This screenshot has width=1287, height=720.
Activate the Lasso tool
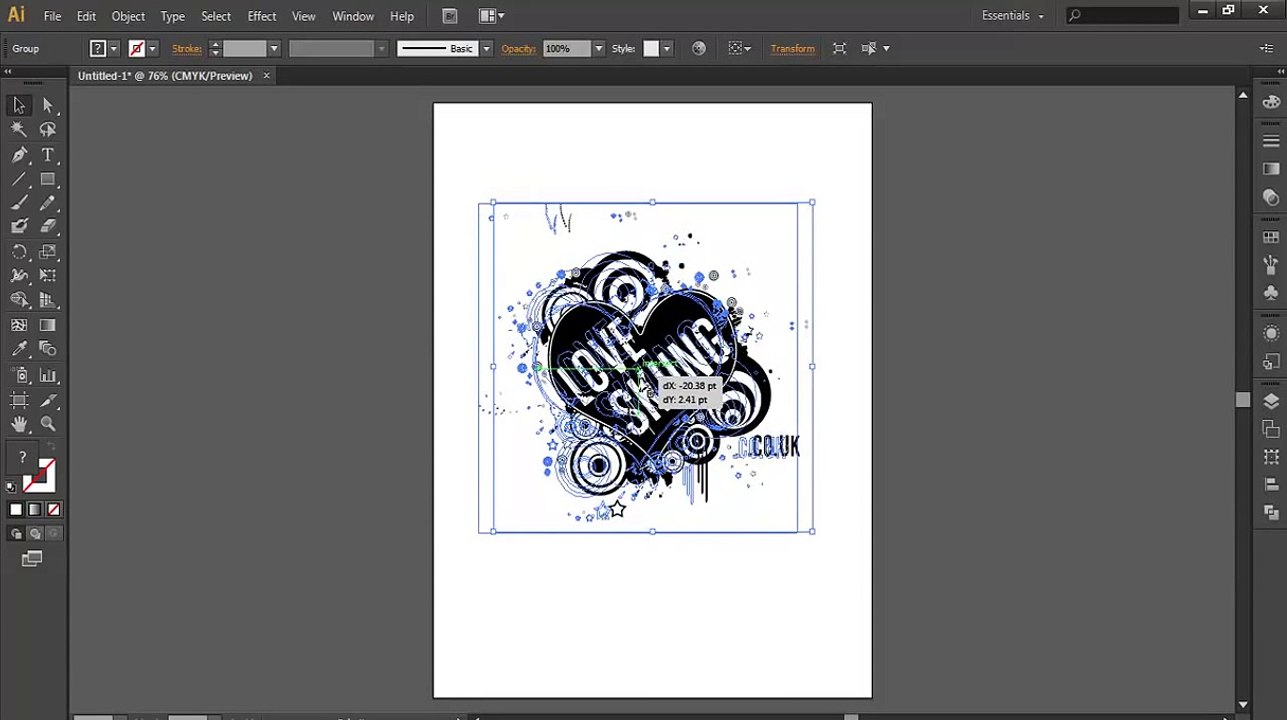point(47,130)
